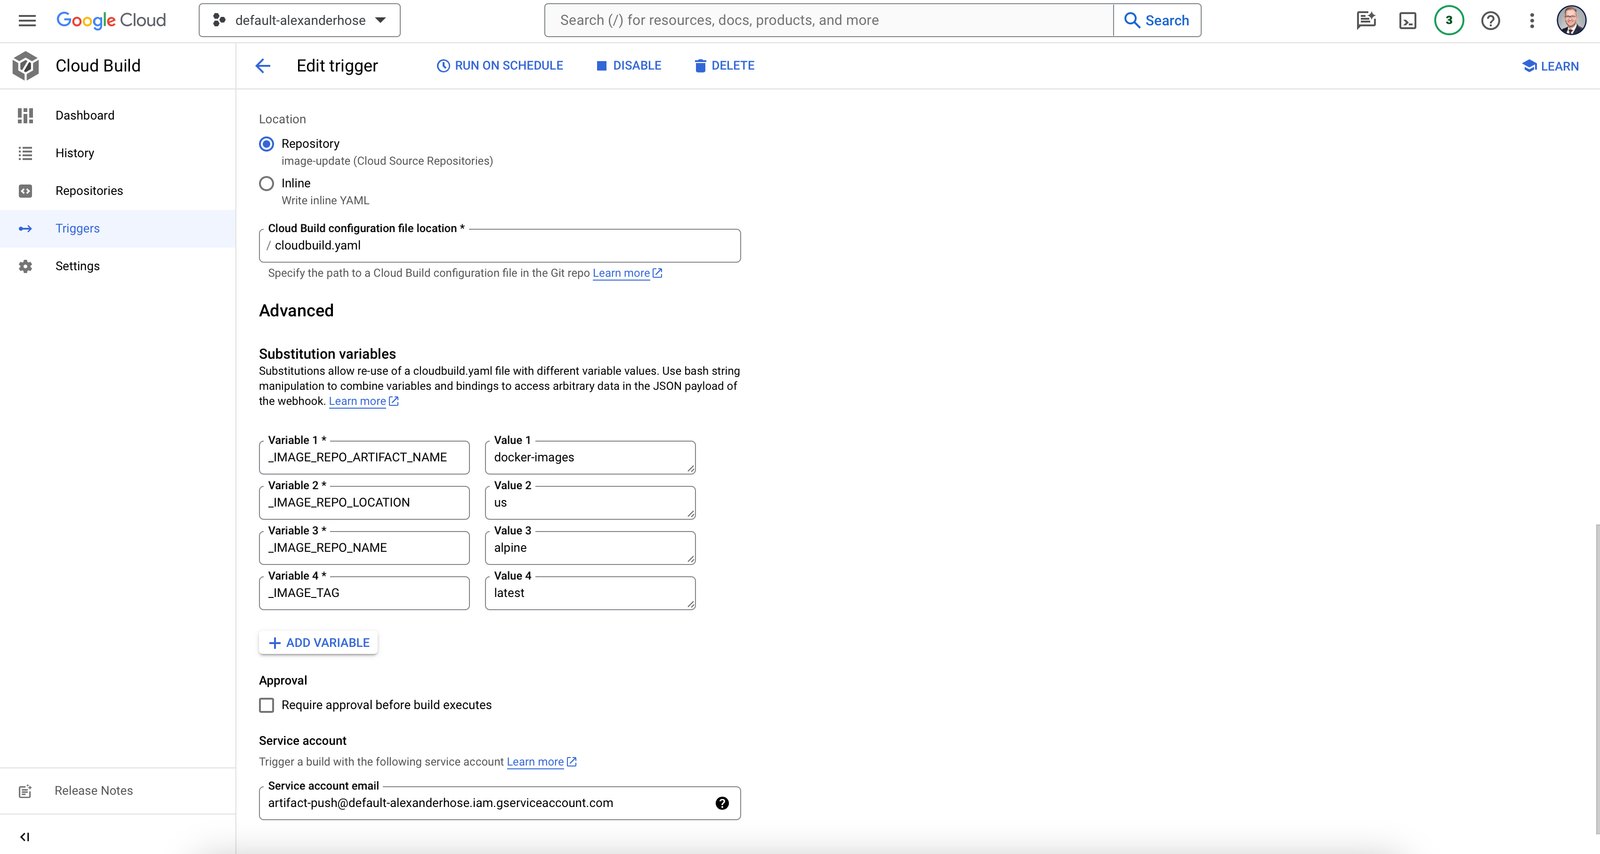Click the Value 3 field containing alpine
1600x854 pixels.
[590, 548]
